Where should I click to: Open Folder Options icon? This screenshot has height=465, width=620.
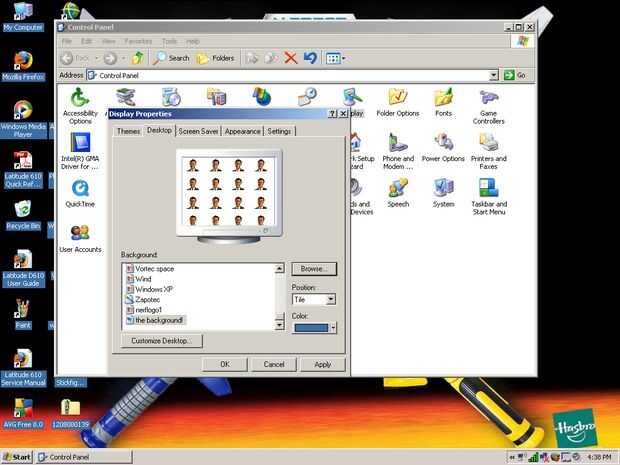[x=398, y=102]
